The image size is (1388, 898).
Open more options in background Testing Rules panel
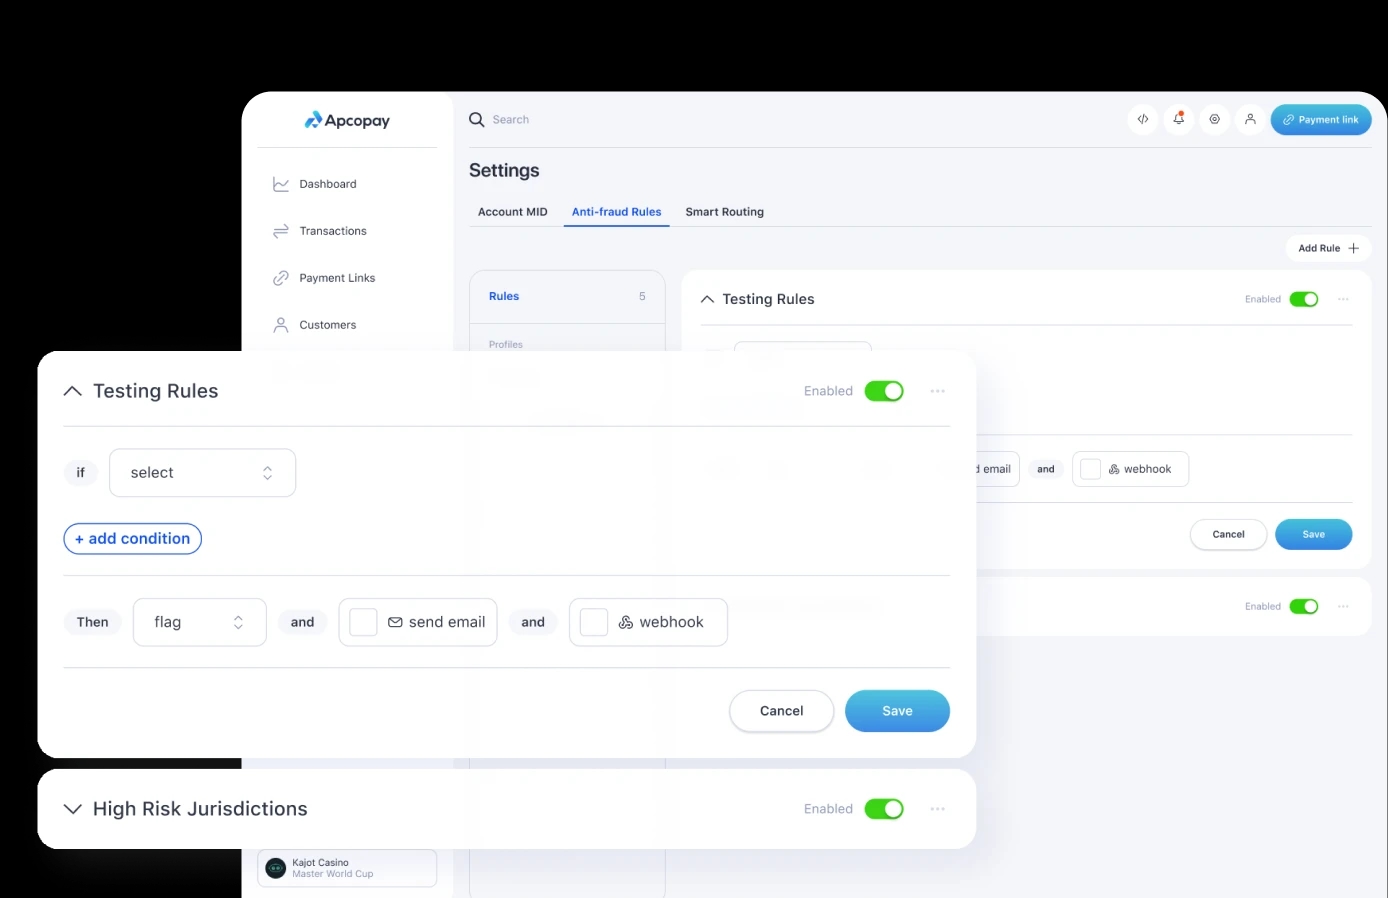(x=1343, y=299)
